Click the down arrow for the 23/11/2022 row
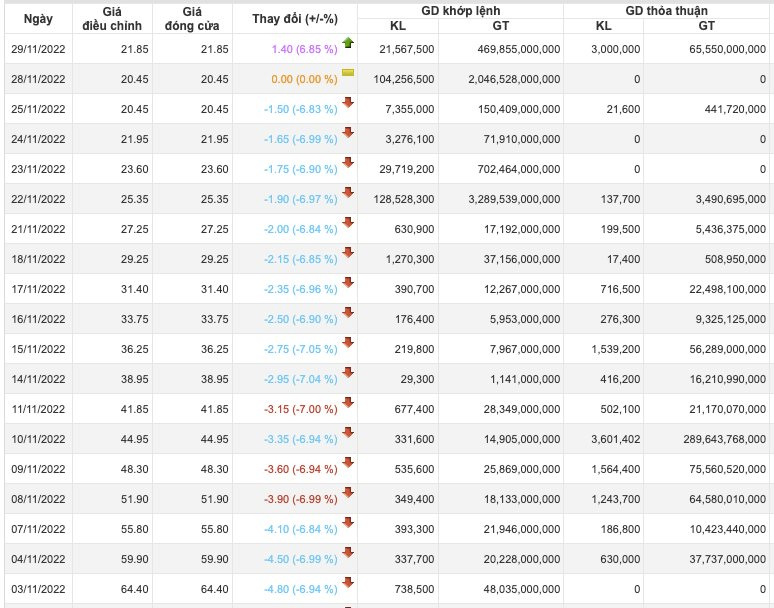Image resolution: width=774 pixels, height=608 pixels. (348, 163)
